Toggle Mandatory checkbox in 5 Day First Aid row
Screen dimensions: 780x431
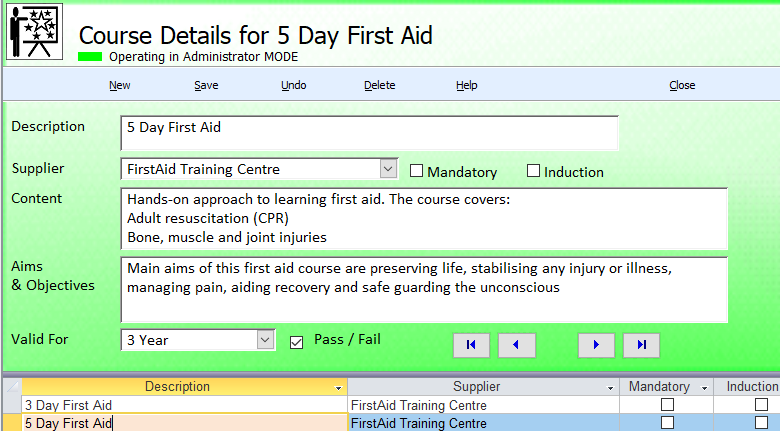(x=667, y=423)
